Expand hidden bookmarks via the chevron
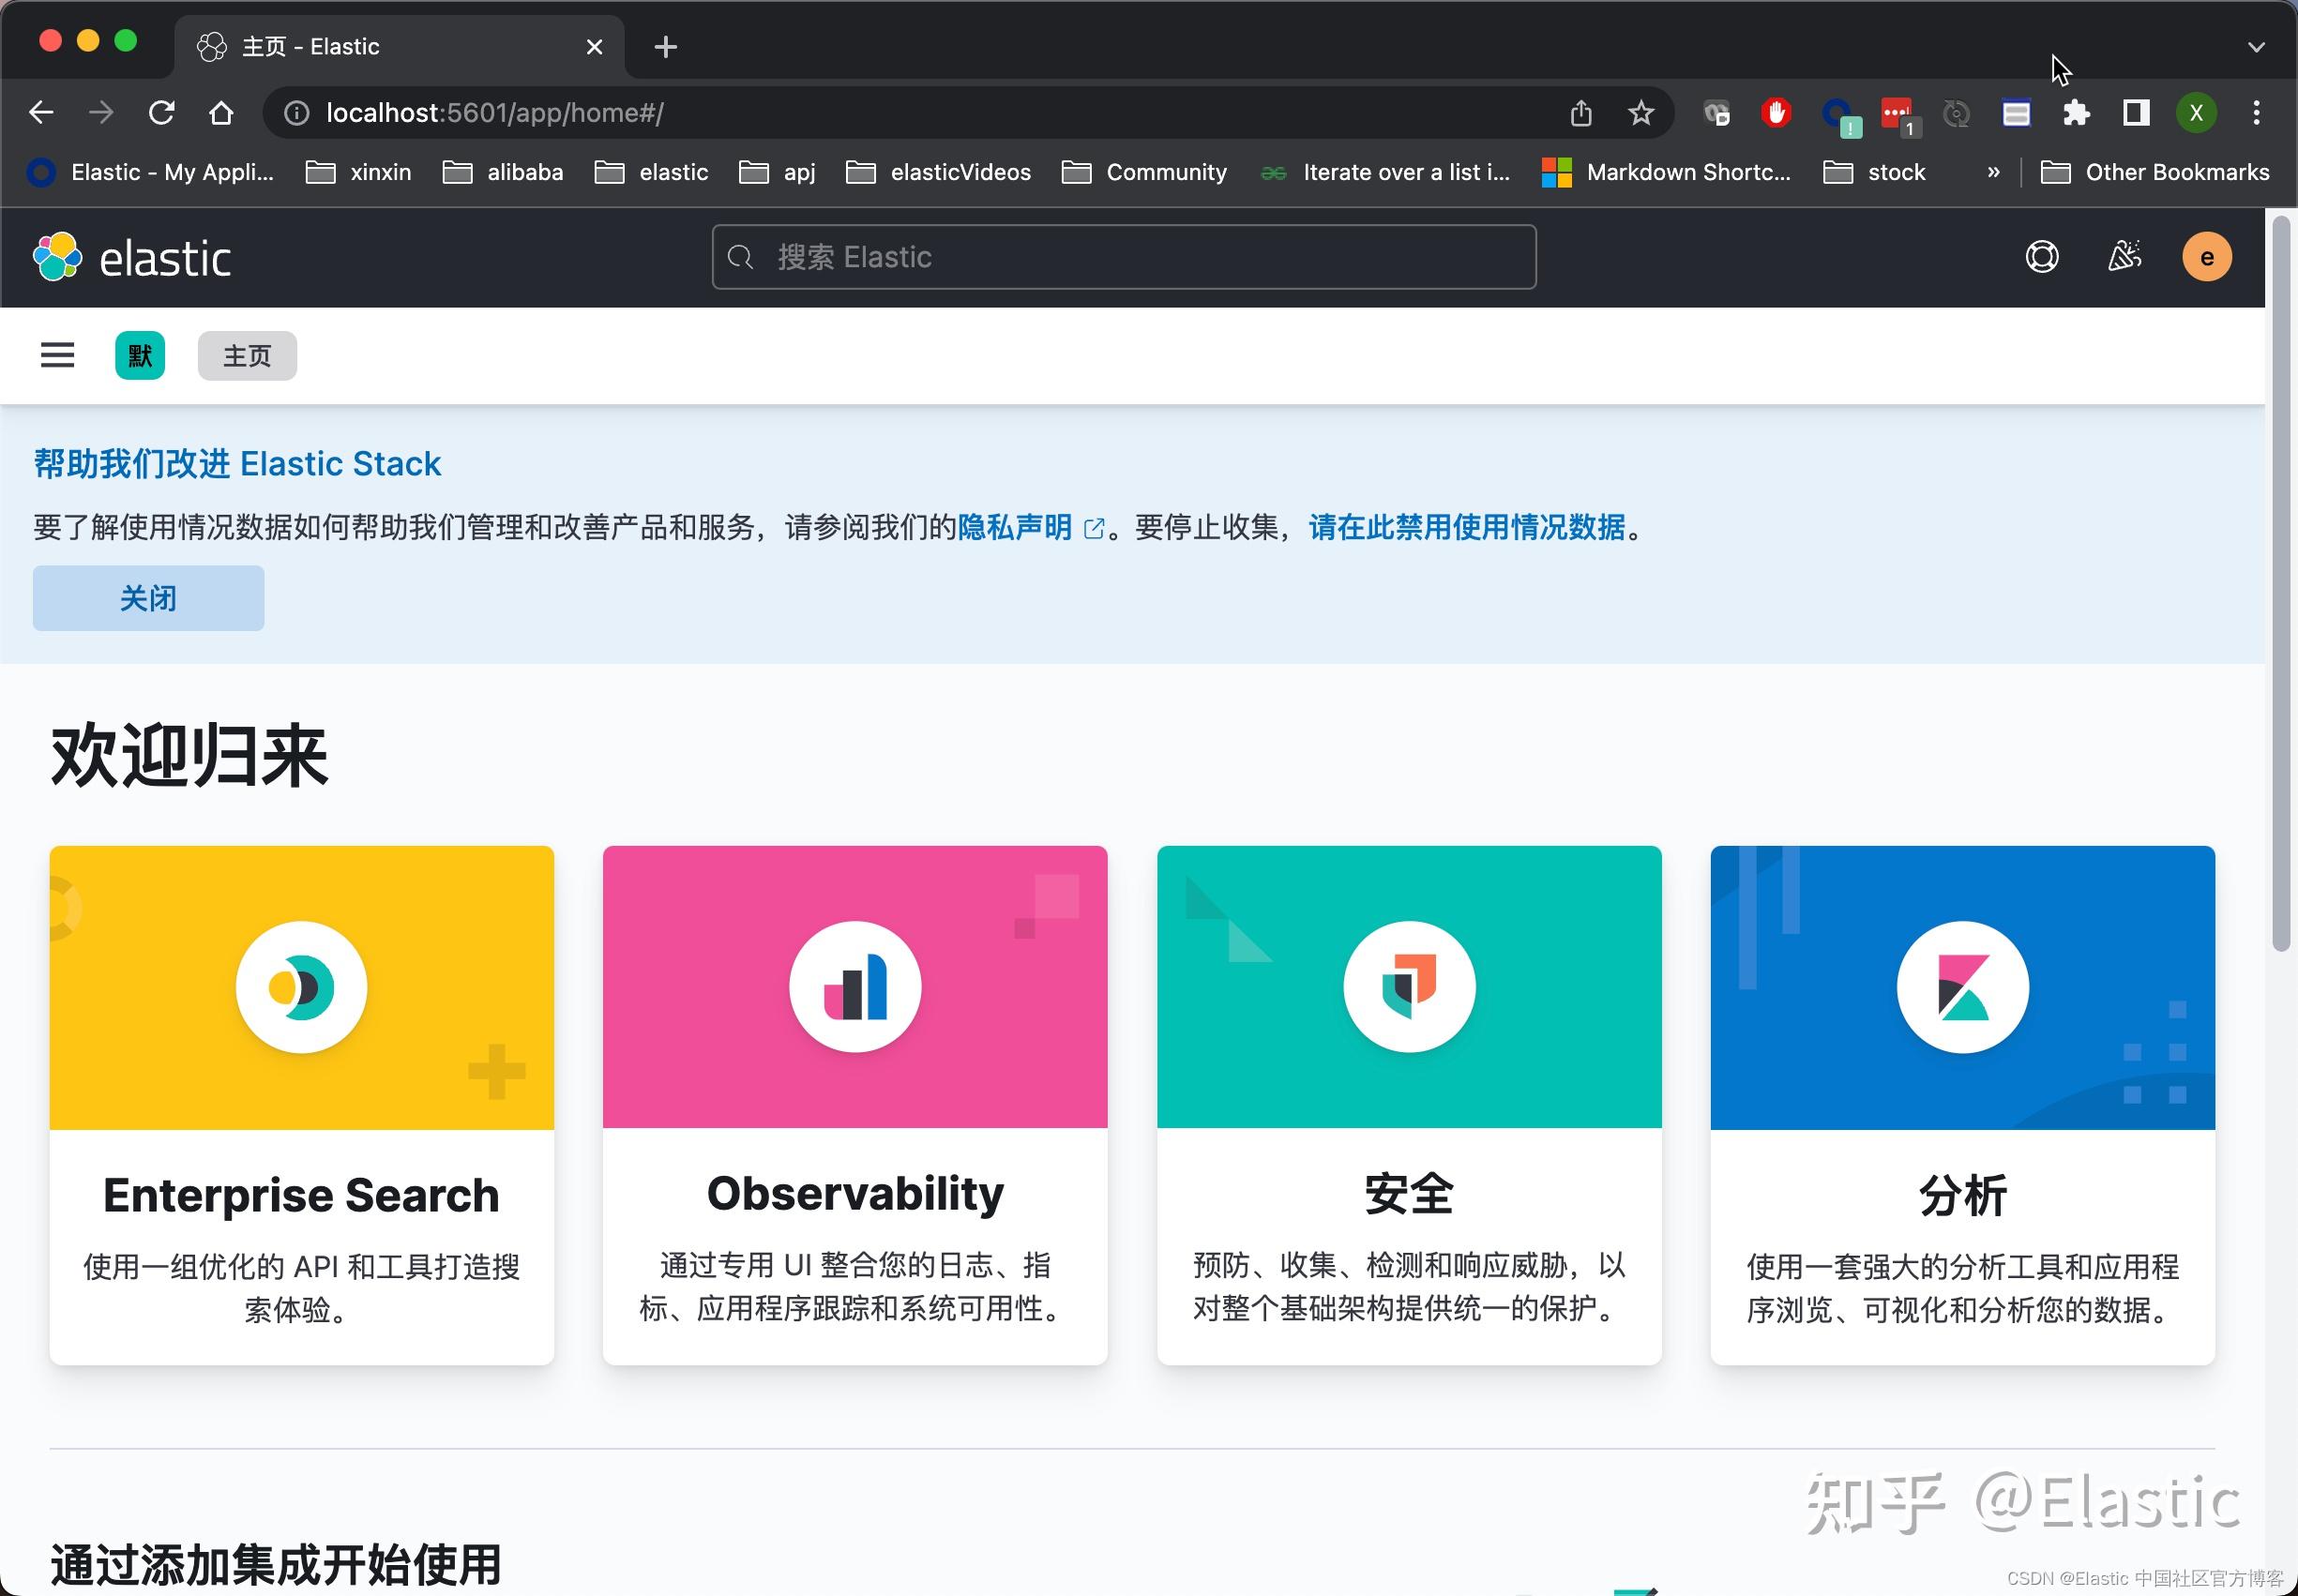The image size is (2298, 1596). pos(1991,172)
